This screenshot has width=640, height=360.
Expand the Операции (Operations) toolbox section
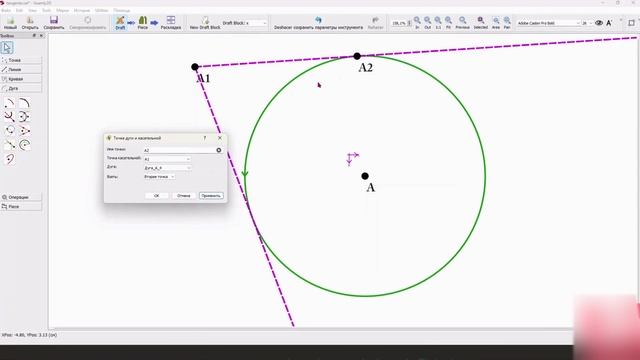coord(21,197)
